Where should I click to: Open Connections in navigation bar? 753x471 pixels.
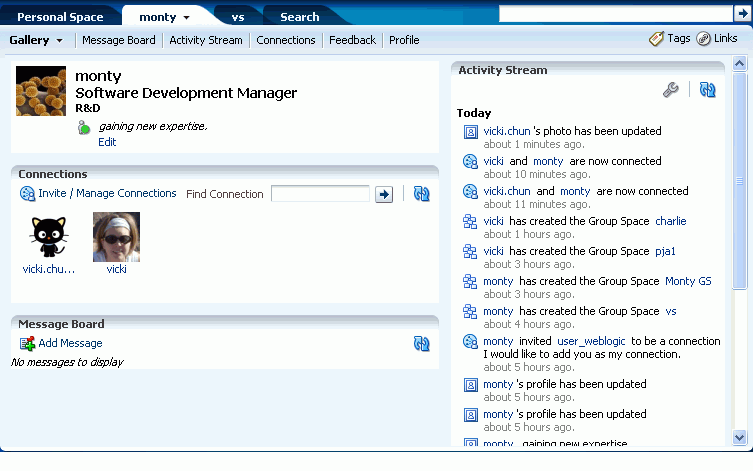(x=286, y=40)
